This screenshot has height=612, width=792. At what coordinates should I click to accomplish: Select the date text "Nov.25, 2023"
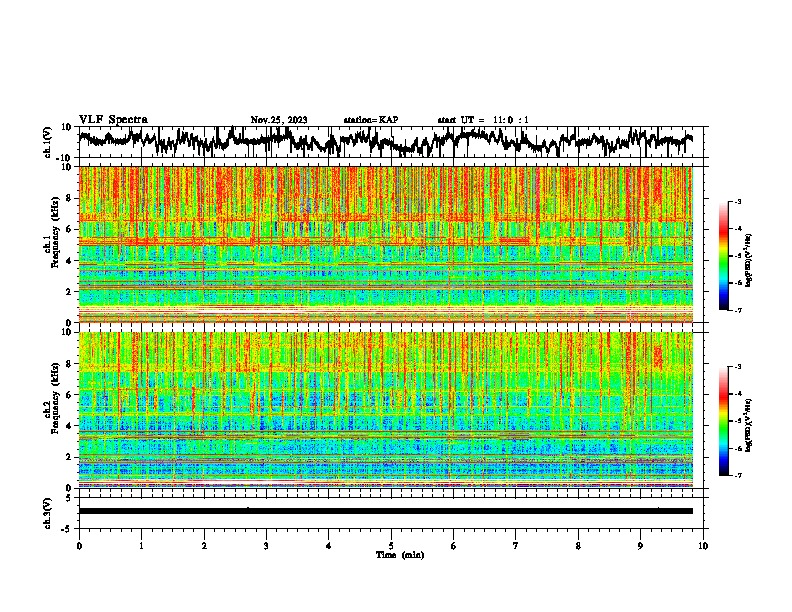point(279,120)
